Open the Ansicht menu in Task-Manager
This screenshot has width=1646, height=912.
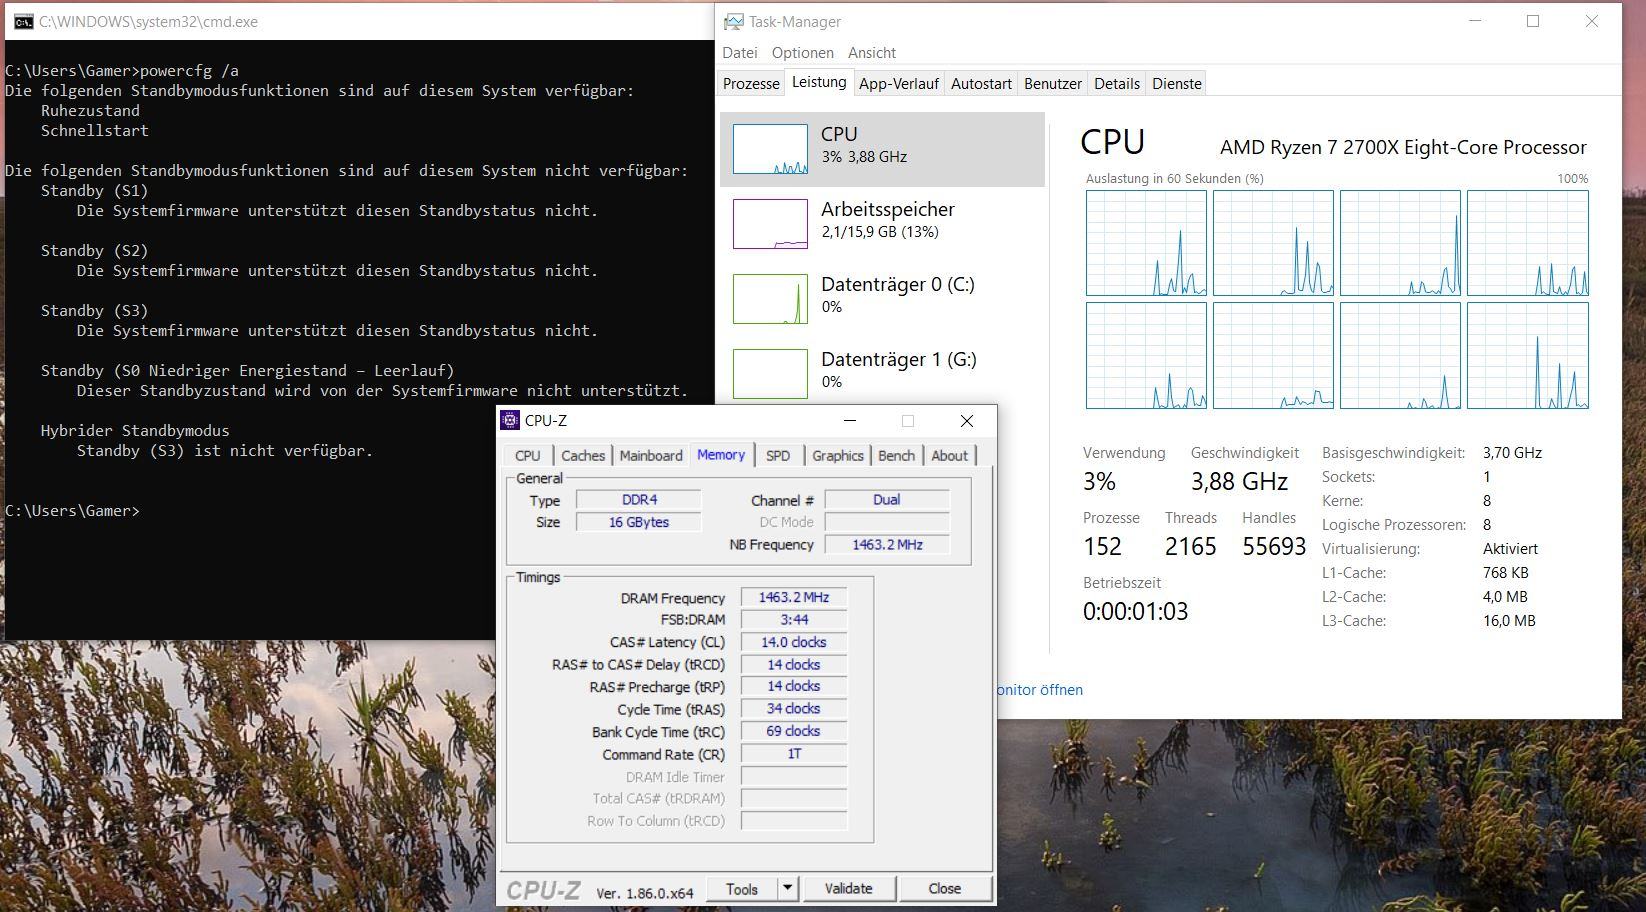click(872, 52)
